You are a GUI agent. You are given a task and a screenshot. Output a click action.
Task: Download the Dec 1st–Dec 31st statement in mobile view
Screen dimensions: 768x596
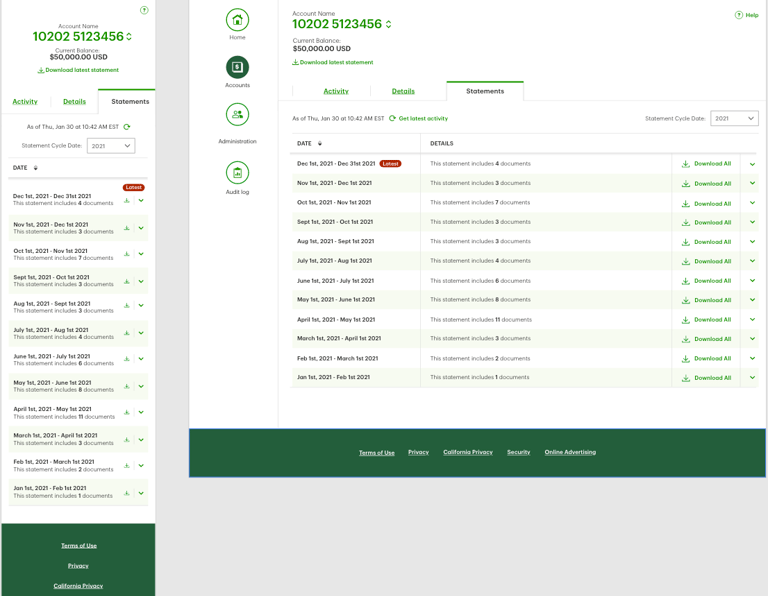126,200
